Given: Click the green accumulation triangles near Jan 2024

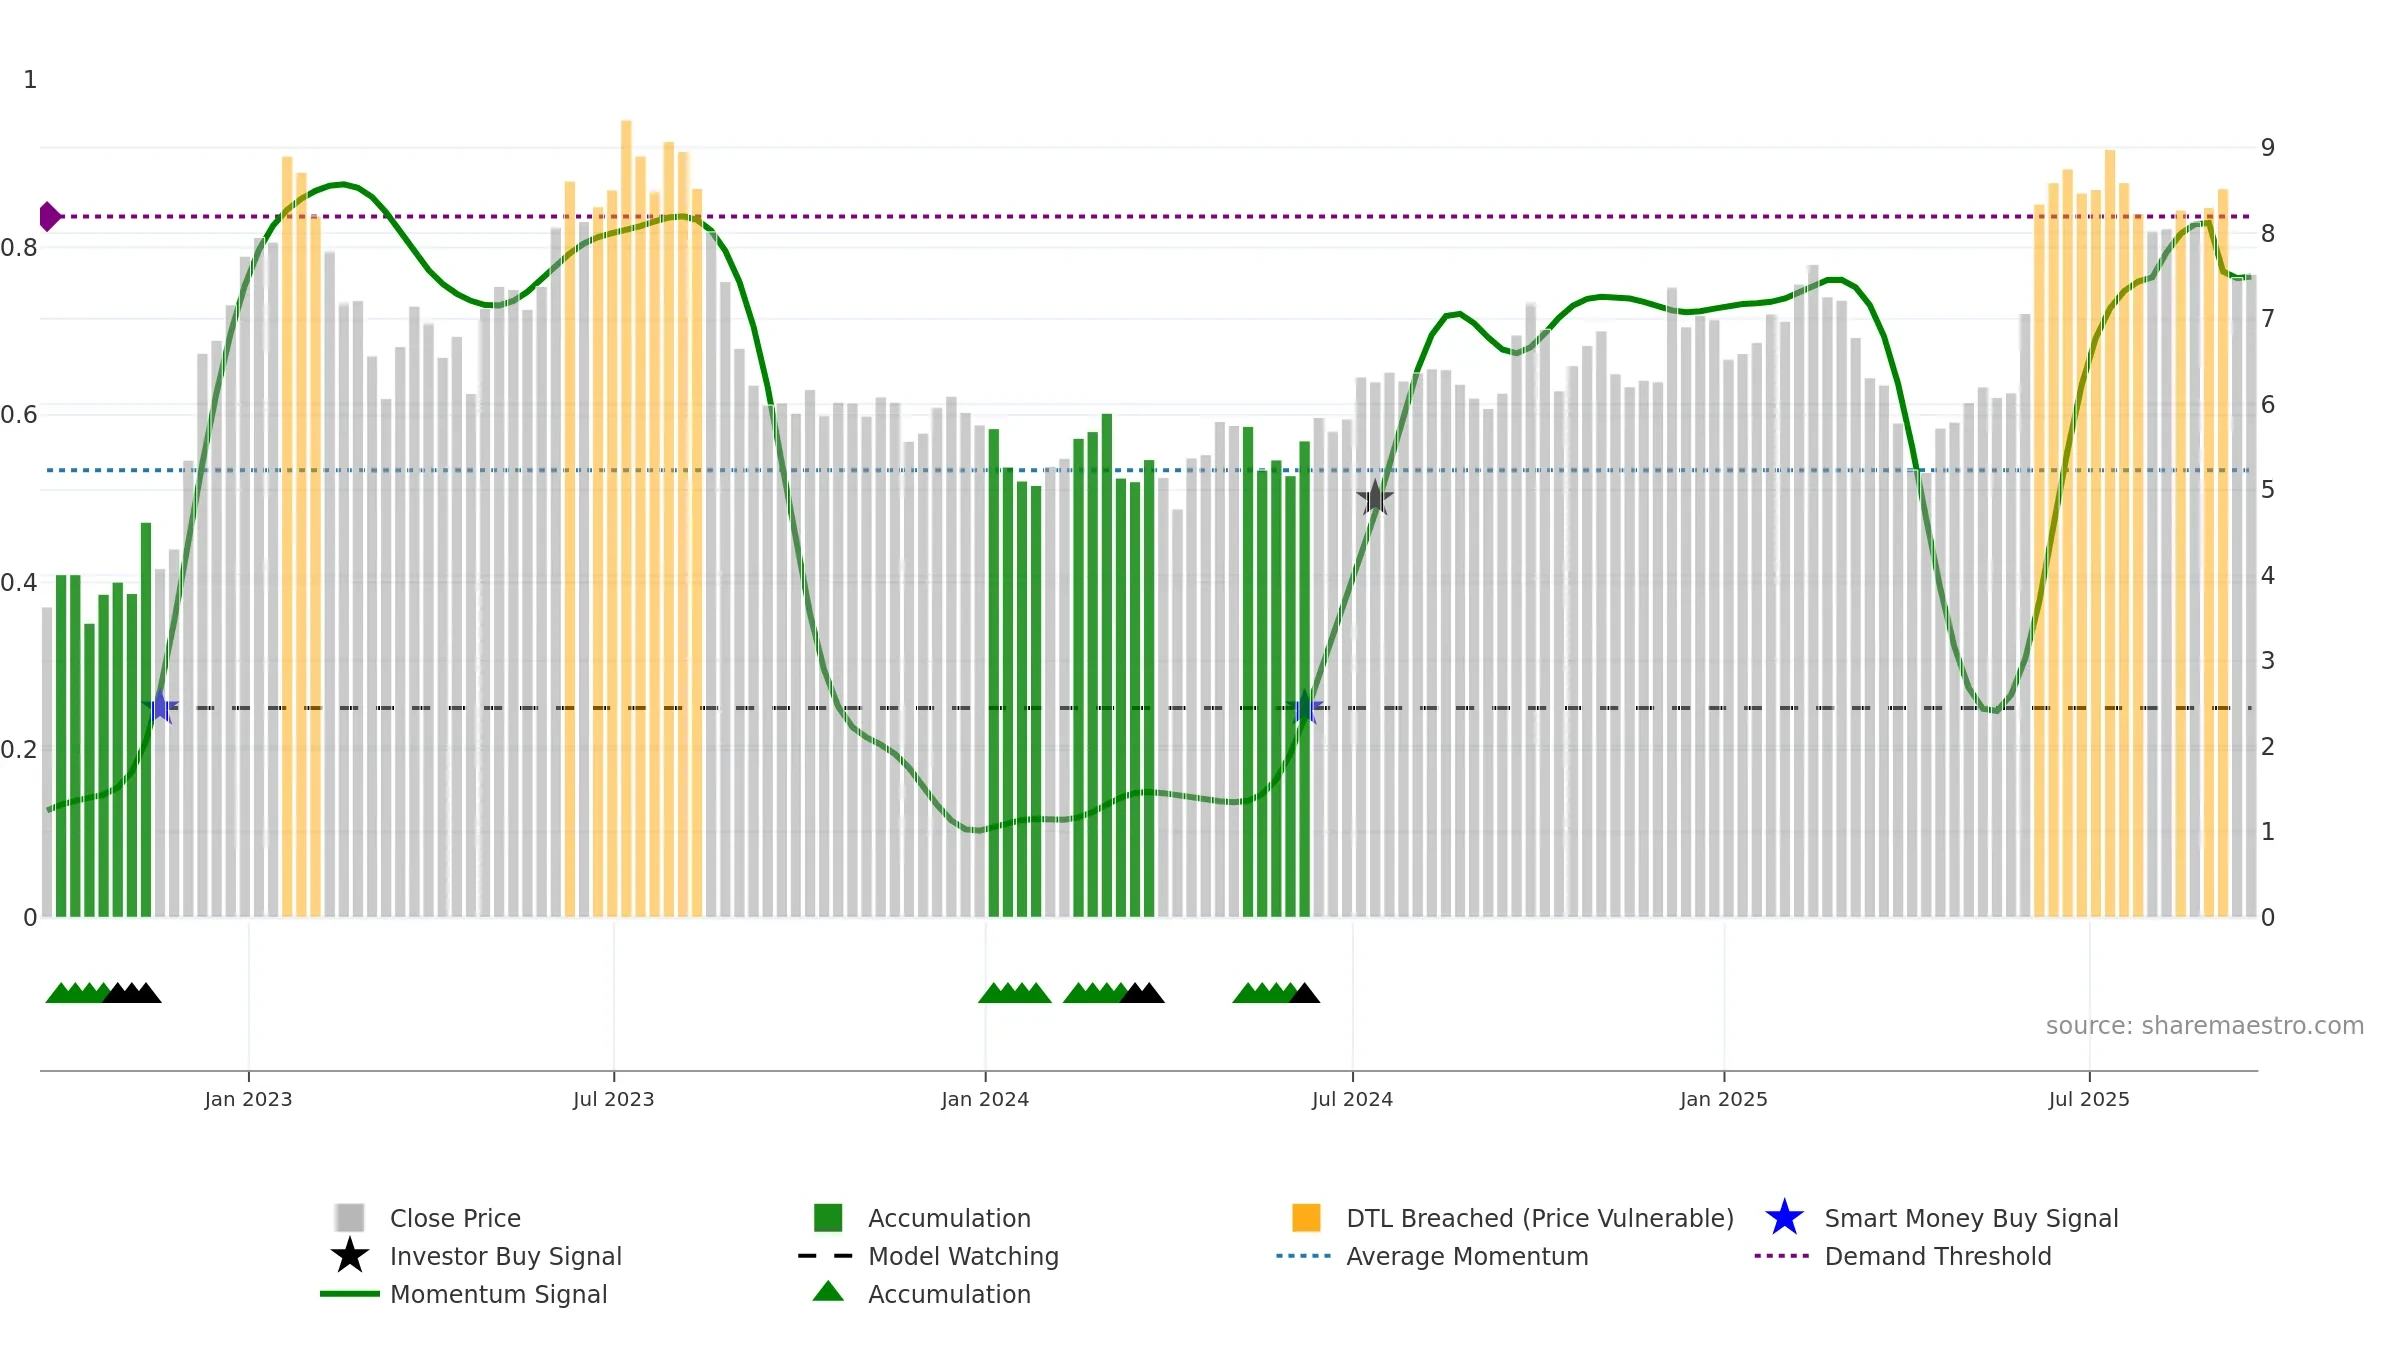Looking at the screenshot, I should (x=1015, y=993).
